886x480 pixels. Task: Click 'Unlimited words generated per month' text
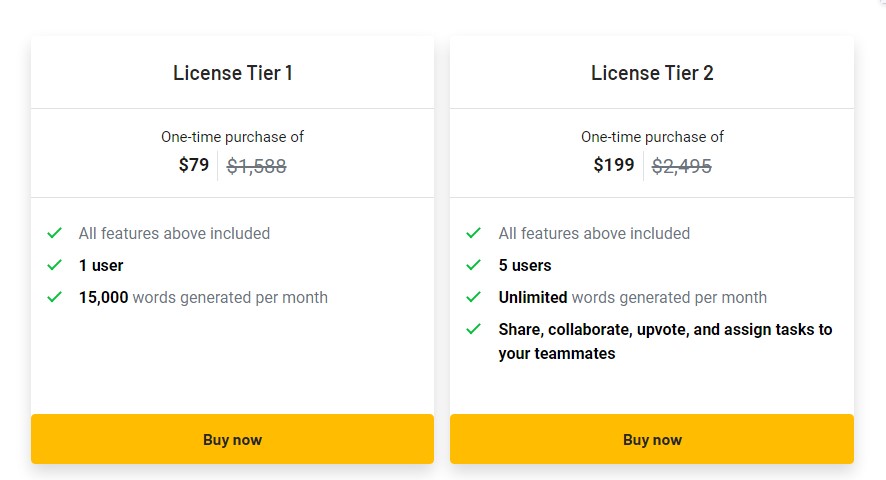tap(632, 297)
